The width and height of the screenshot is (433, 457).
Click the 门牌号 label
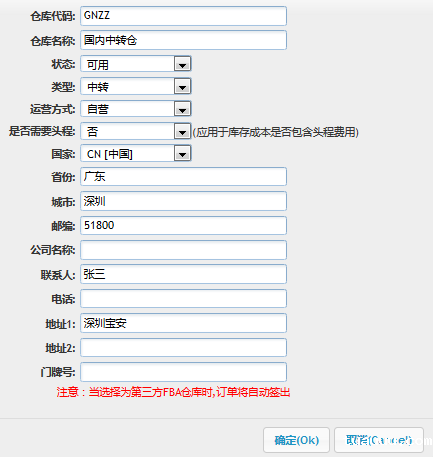[x=58, y=372]
